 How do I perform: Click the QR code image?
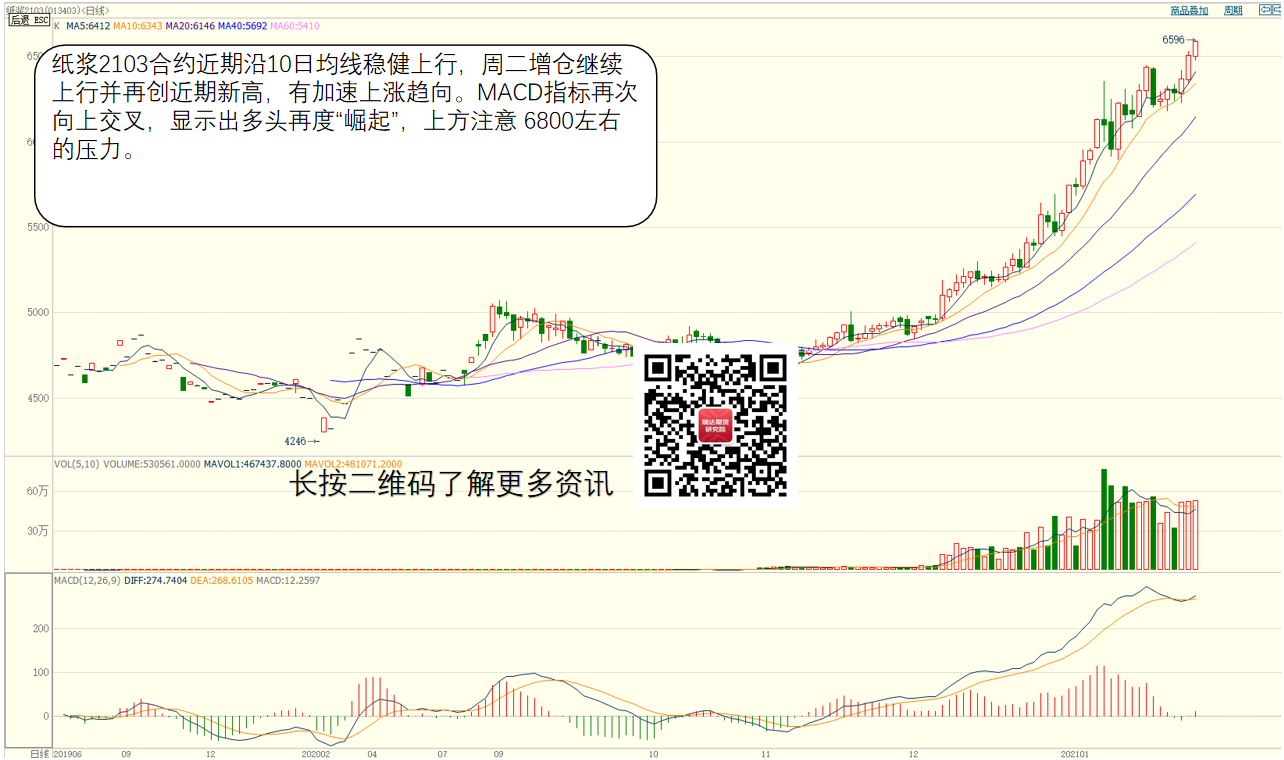pyautogui.click(x=715, y=425)
